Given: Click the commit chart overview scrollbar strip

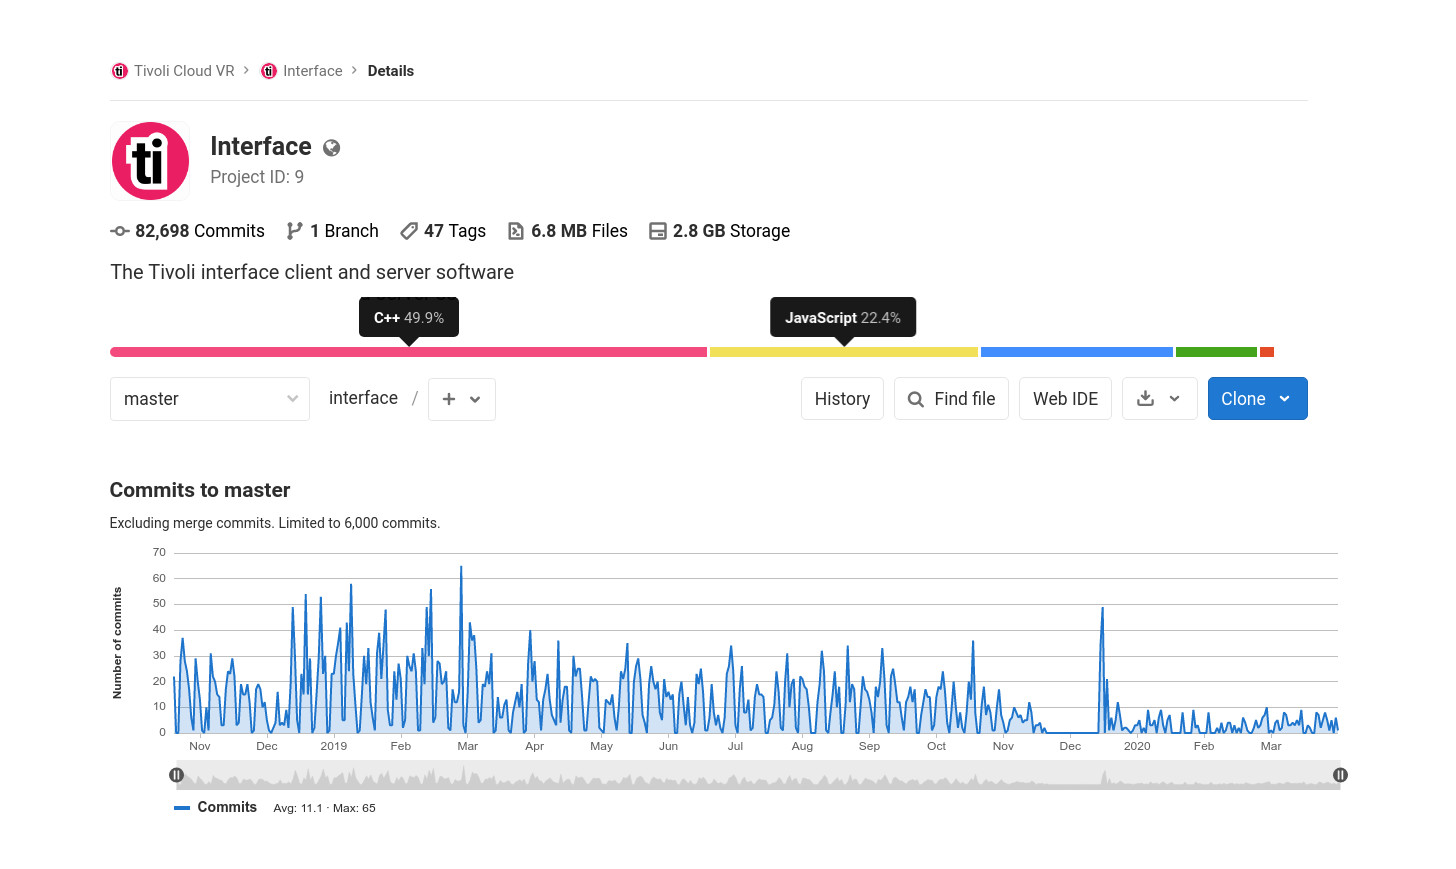Looking at the screenshot, I should coord(758,775).
